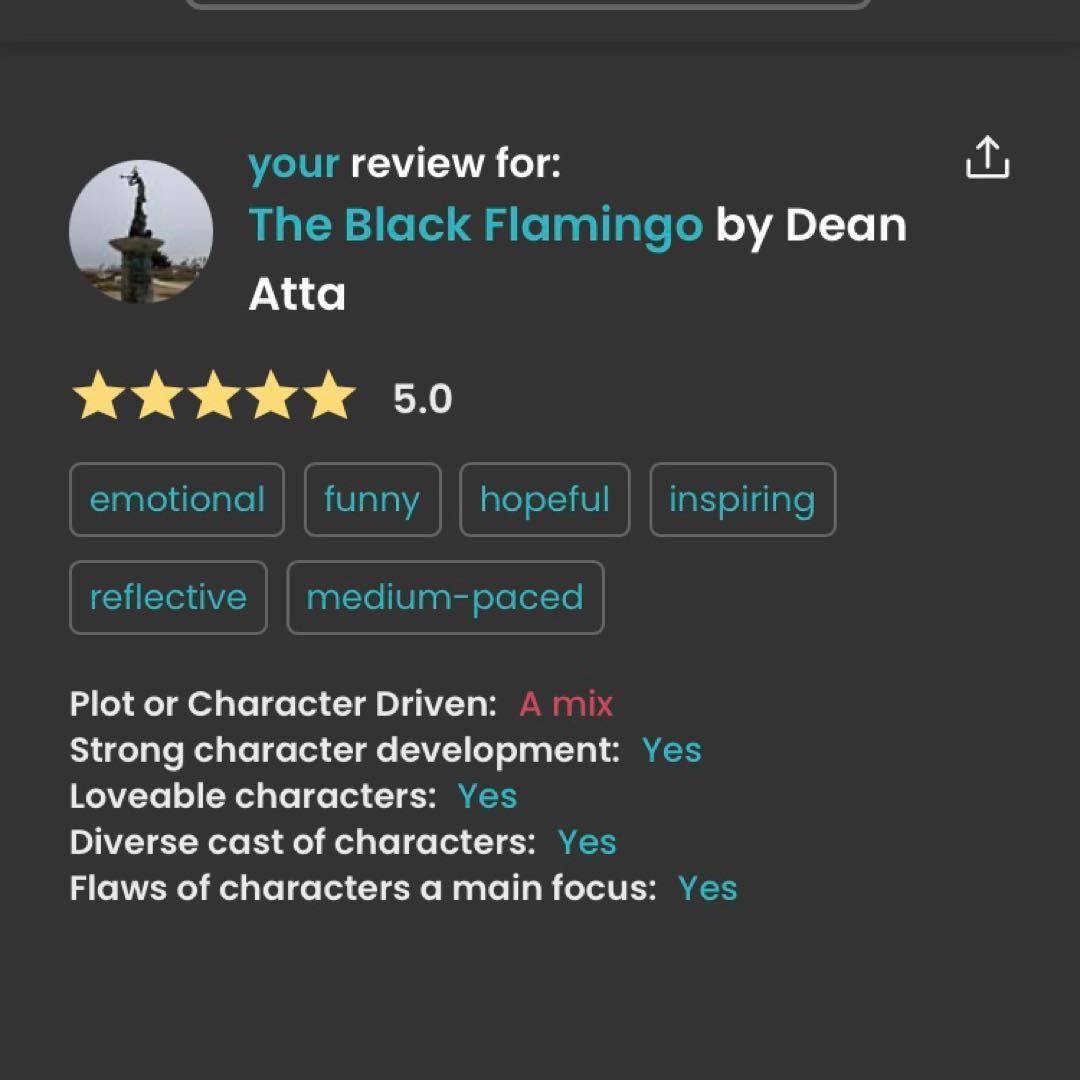
Task: Click the third rating star
Action: [x=214, y=397]
